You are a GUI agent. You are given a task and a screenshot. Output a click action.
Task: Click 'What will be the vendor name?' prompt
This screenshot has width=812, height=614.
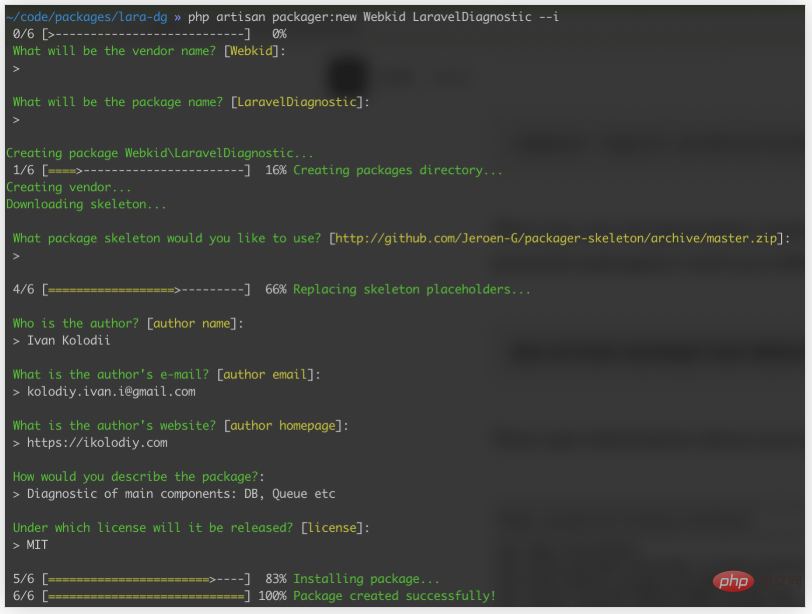tap(114, 51)
